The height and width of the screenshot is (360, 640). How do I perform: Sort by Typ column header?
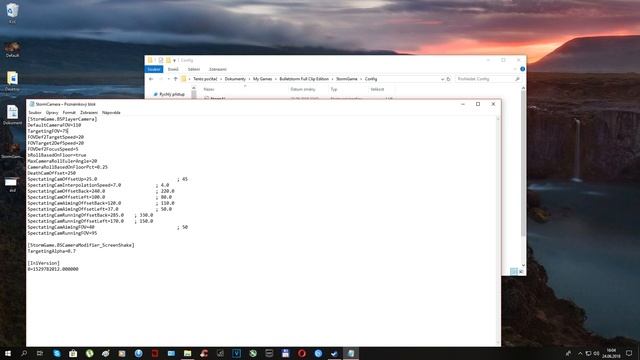click(x=334, y=89)
